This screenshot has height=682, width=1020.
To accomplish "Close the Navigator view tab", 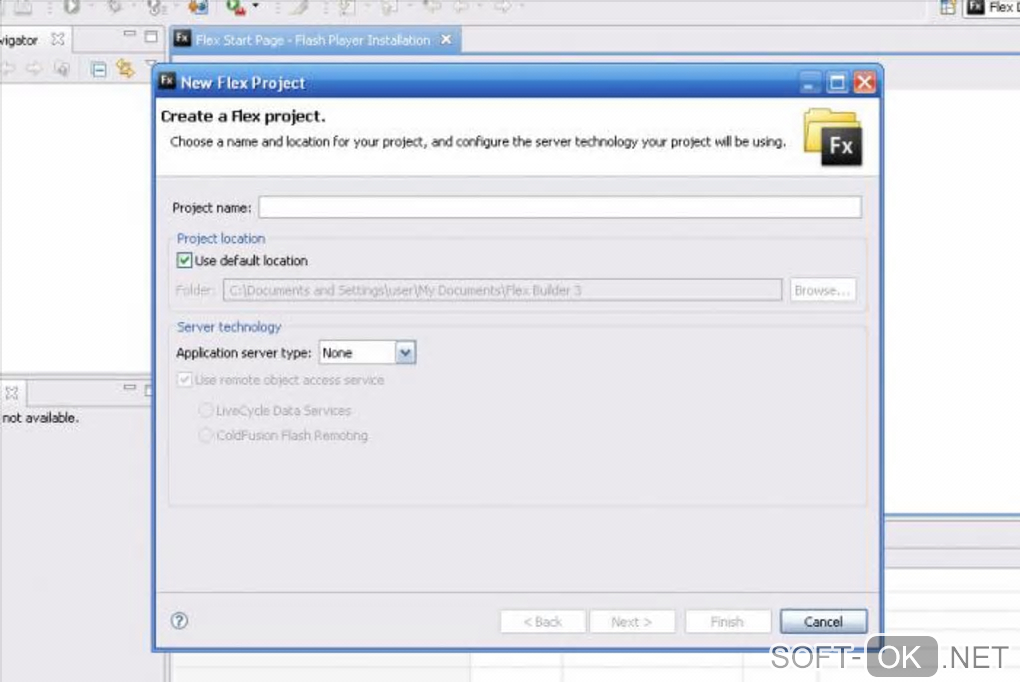I will (58, 39).
